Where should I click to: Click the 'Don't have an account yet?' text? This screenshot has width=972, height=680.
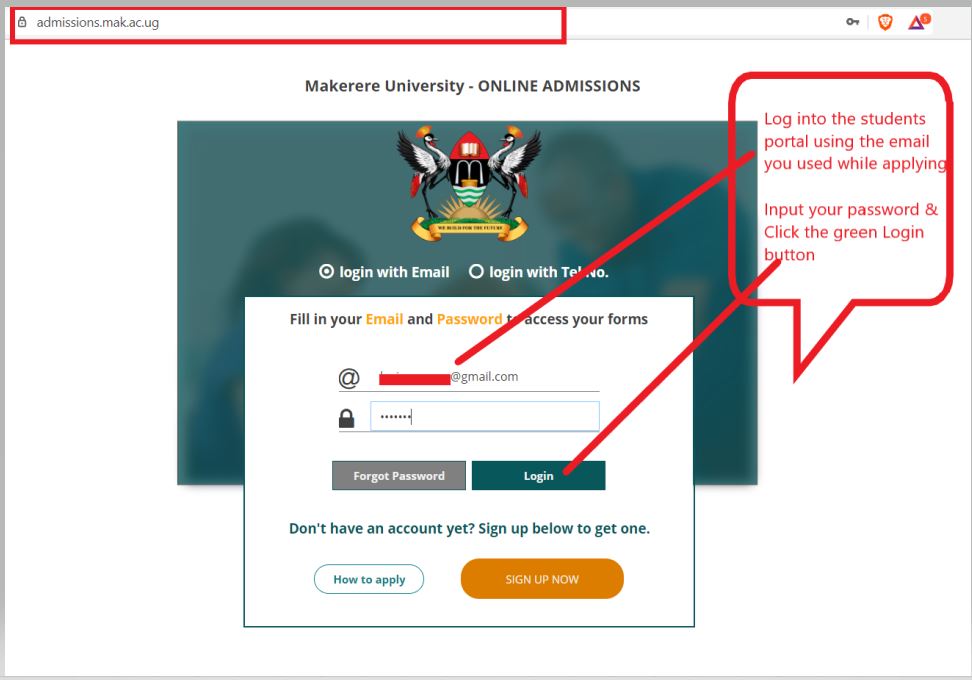click(381, 529)
